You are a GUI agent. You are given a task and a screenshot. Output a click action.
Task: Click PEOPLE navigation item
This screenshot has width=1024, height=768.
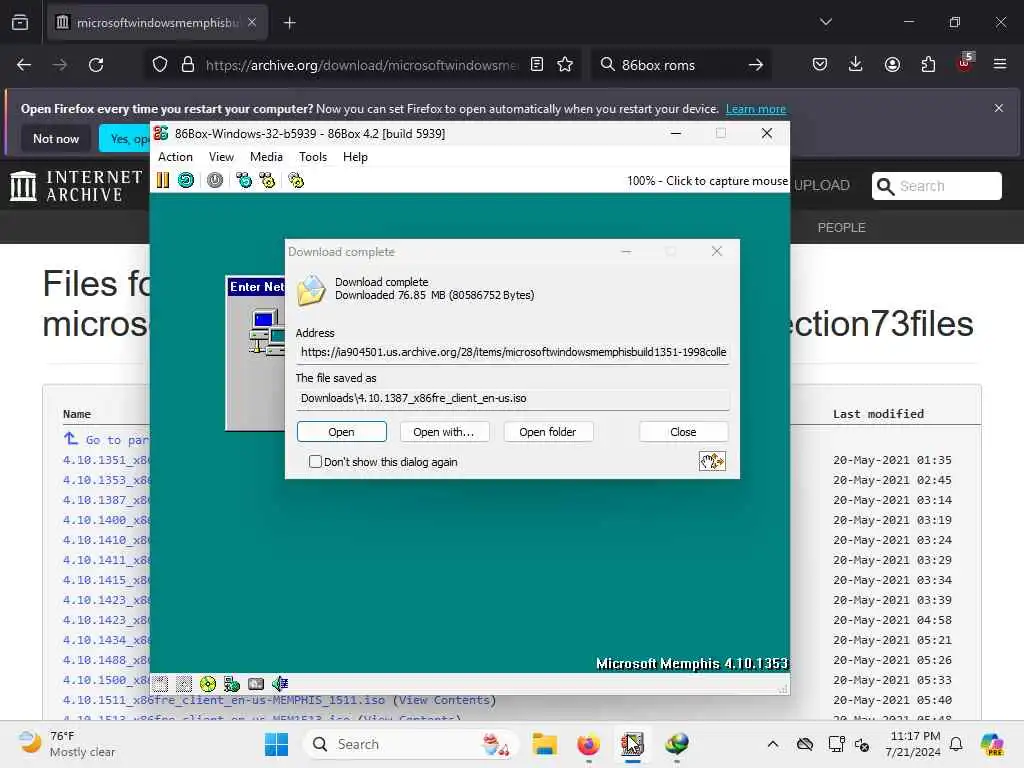tap(842, 227)
